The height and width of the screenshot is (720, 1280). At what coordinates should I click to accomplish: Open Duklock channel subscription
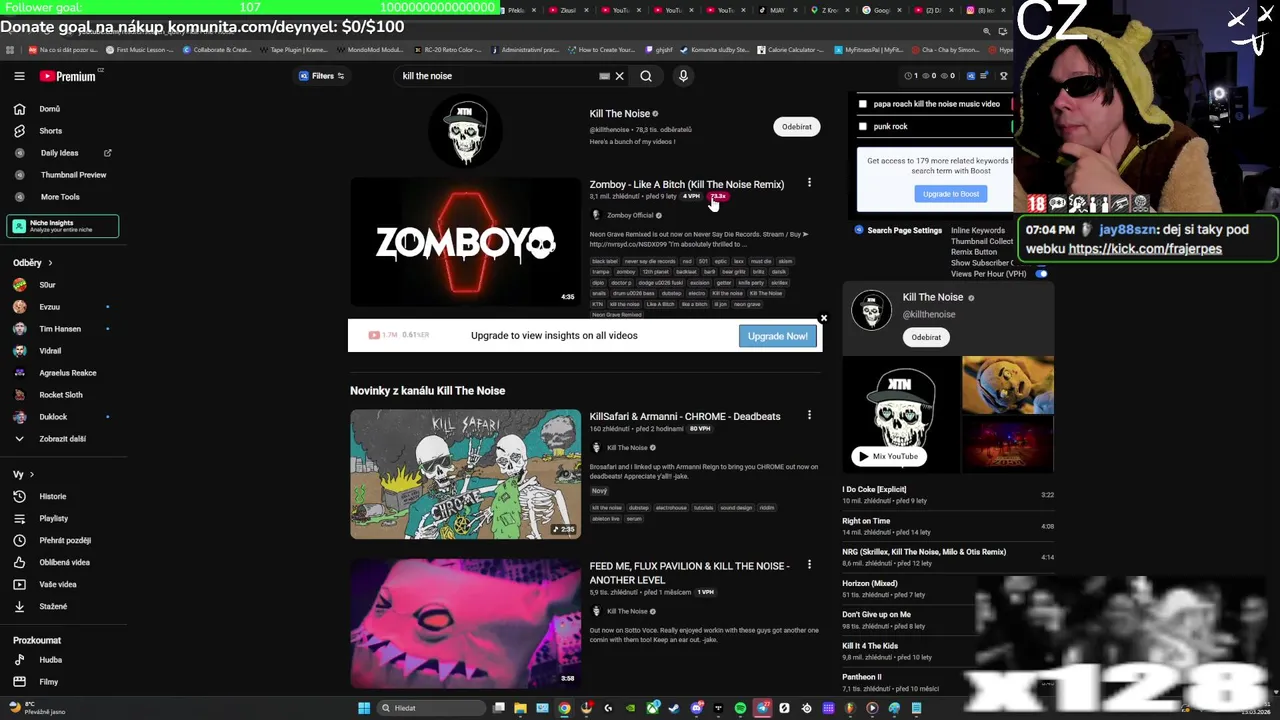tap(53, 417)
